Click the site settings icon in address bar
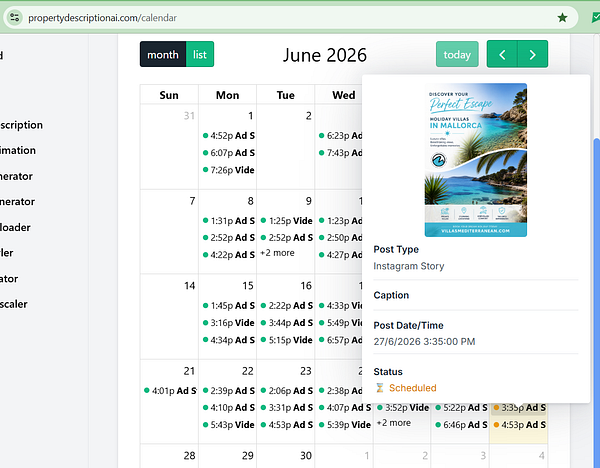This screenshot has width=600, height=468. pos(15,18)
